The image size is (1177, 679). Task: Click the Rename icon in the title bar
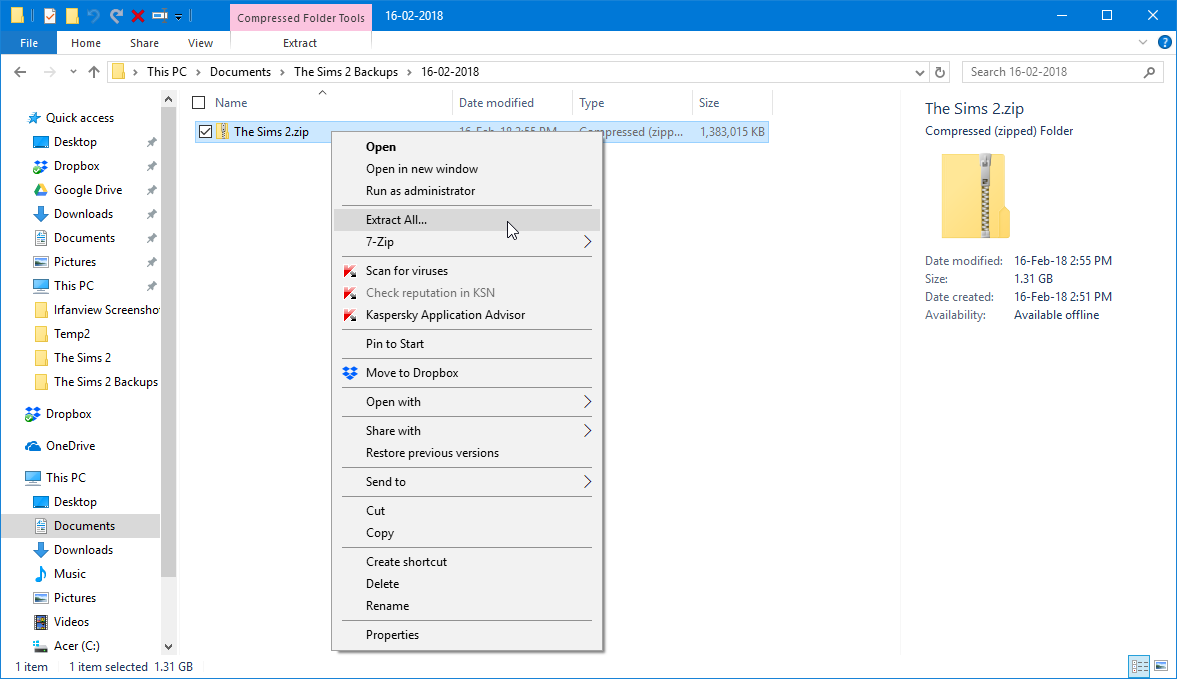160,15
